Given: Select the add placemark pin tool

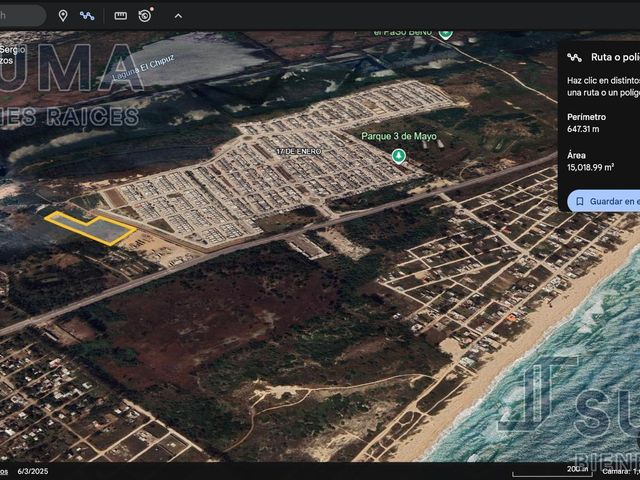Looking at the screenshot, I should (x=63, y=16).
